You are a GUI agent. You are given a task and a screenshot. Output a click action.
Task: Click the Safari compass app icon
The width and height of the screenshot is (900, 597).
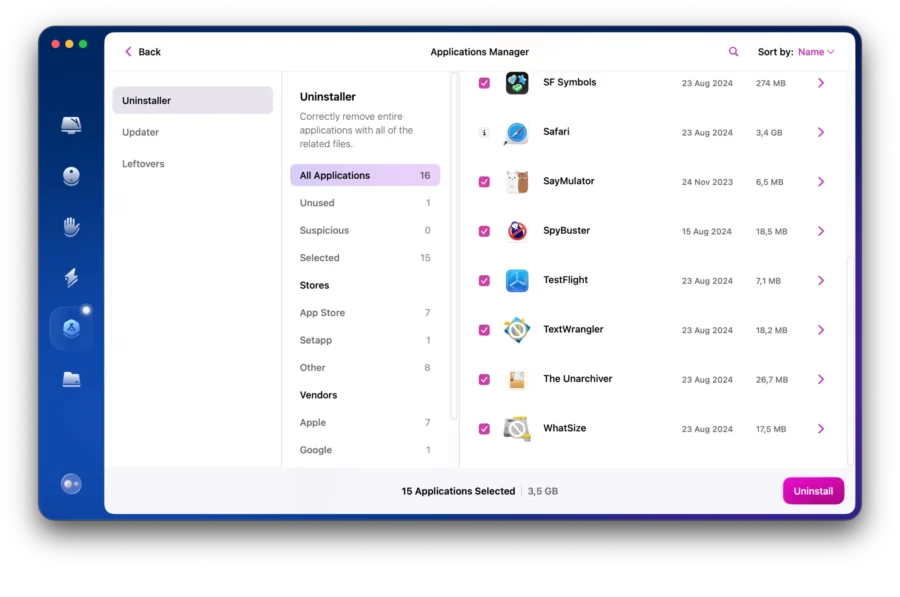517,133
